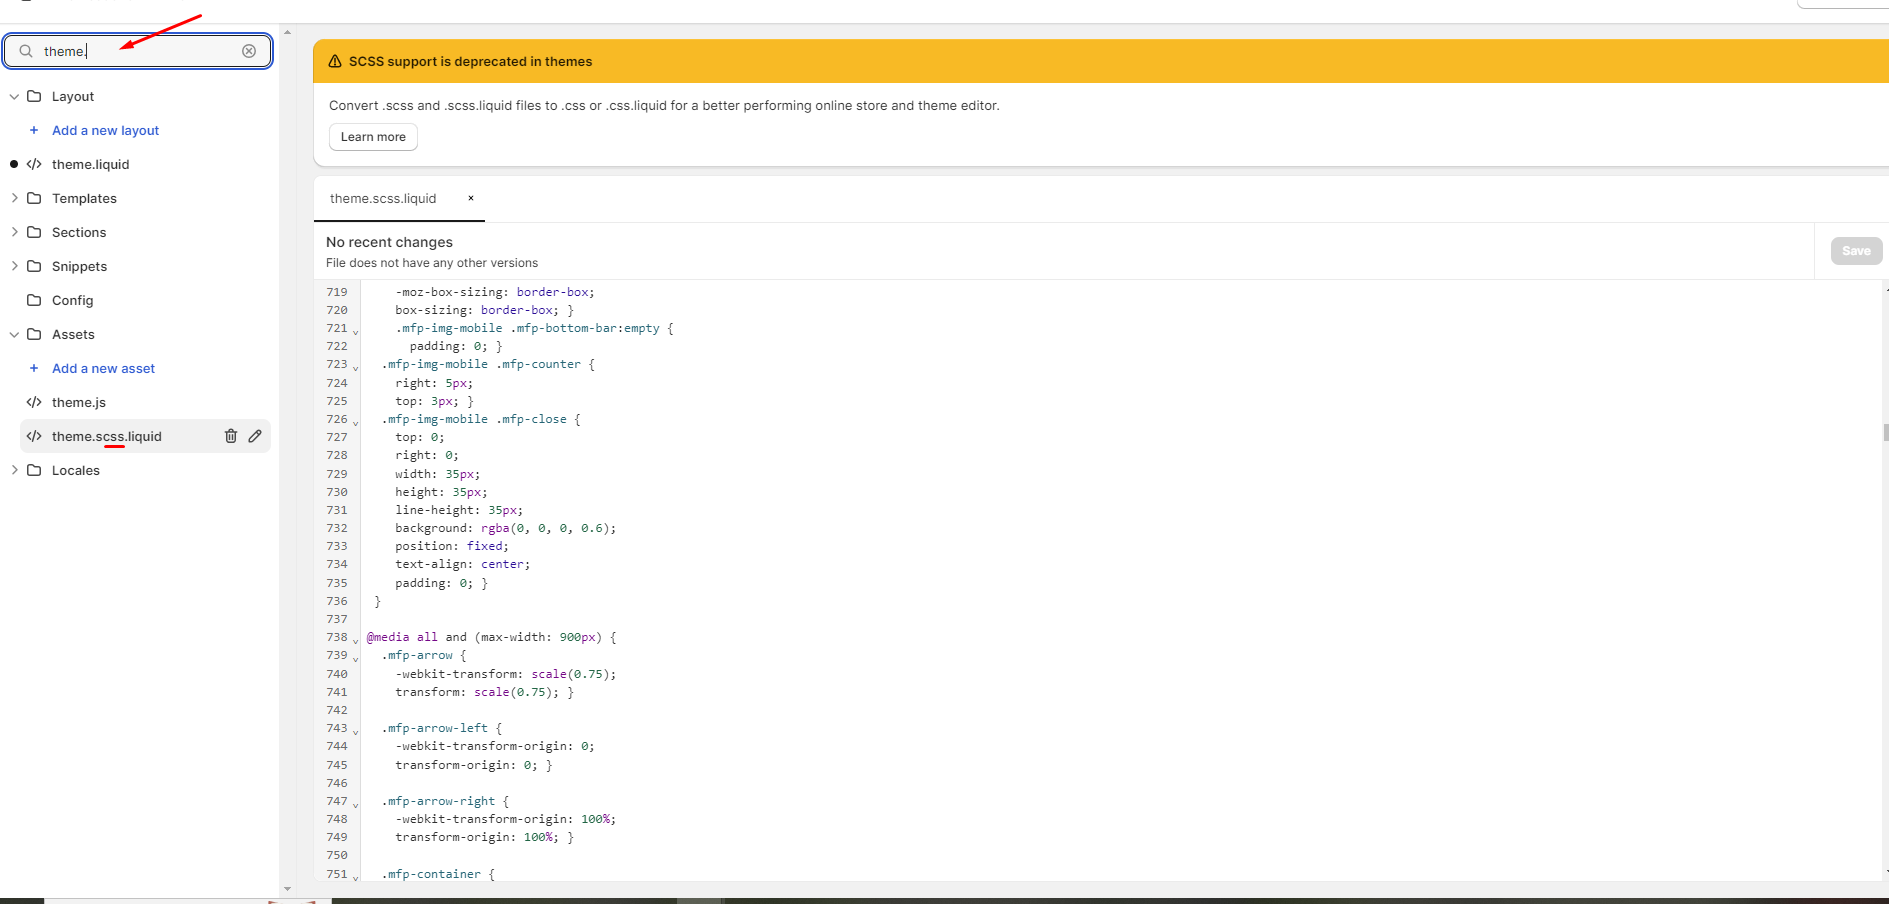Expand the Locales folder
The width and height of the screenshot is (1889, 904).
[x=14, y=470]
